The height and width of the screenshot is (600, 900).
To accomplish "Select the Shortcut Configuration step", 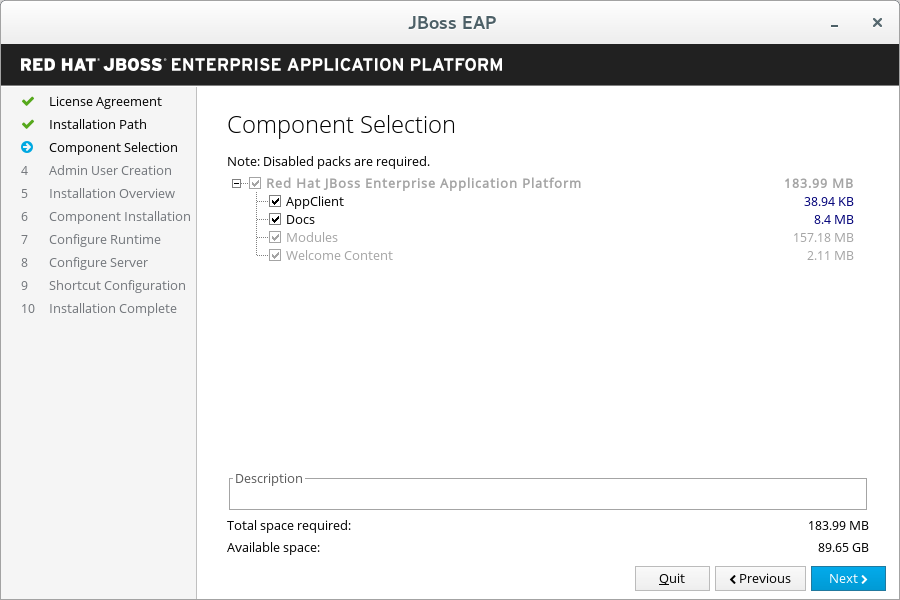I will [117, 285].
